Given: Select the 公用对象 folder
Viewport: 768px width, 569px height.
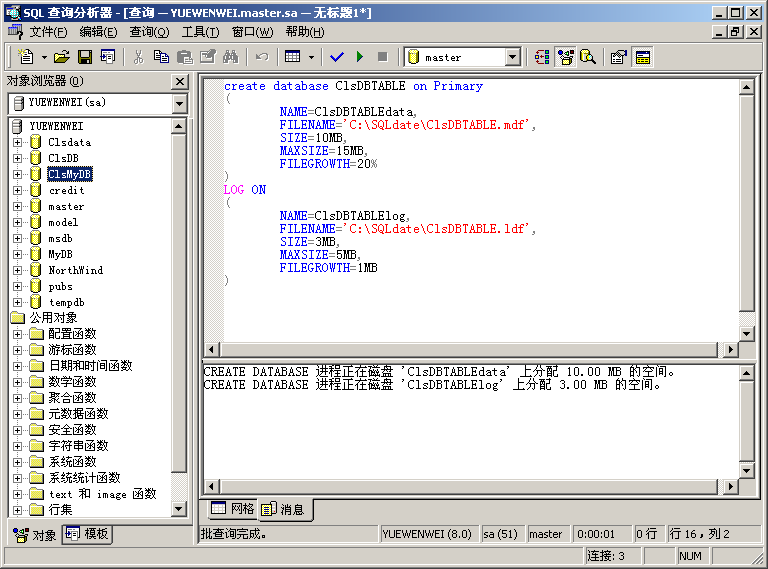Looking at the screenshot, I should pyautogui.click(x=53, y=318).
